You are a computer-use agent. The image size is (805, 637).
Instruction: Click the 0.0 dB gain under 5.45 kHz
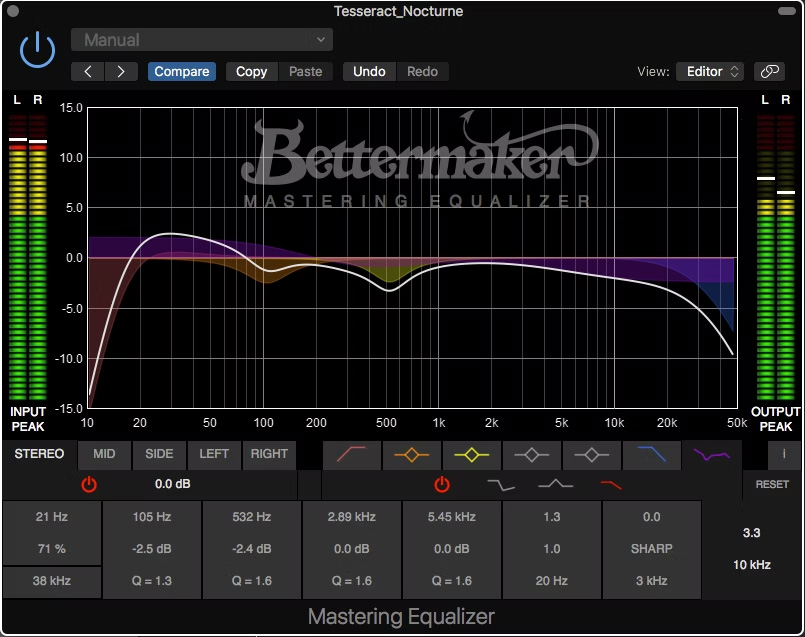(452, 549)
